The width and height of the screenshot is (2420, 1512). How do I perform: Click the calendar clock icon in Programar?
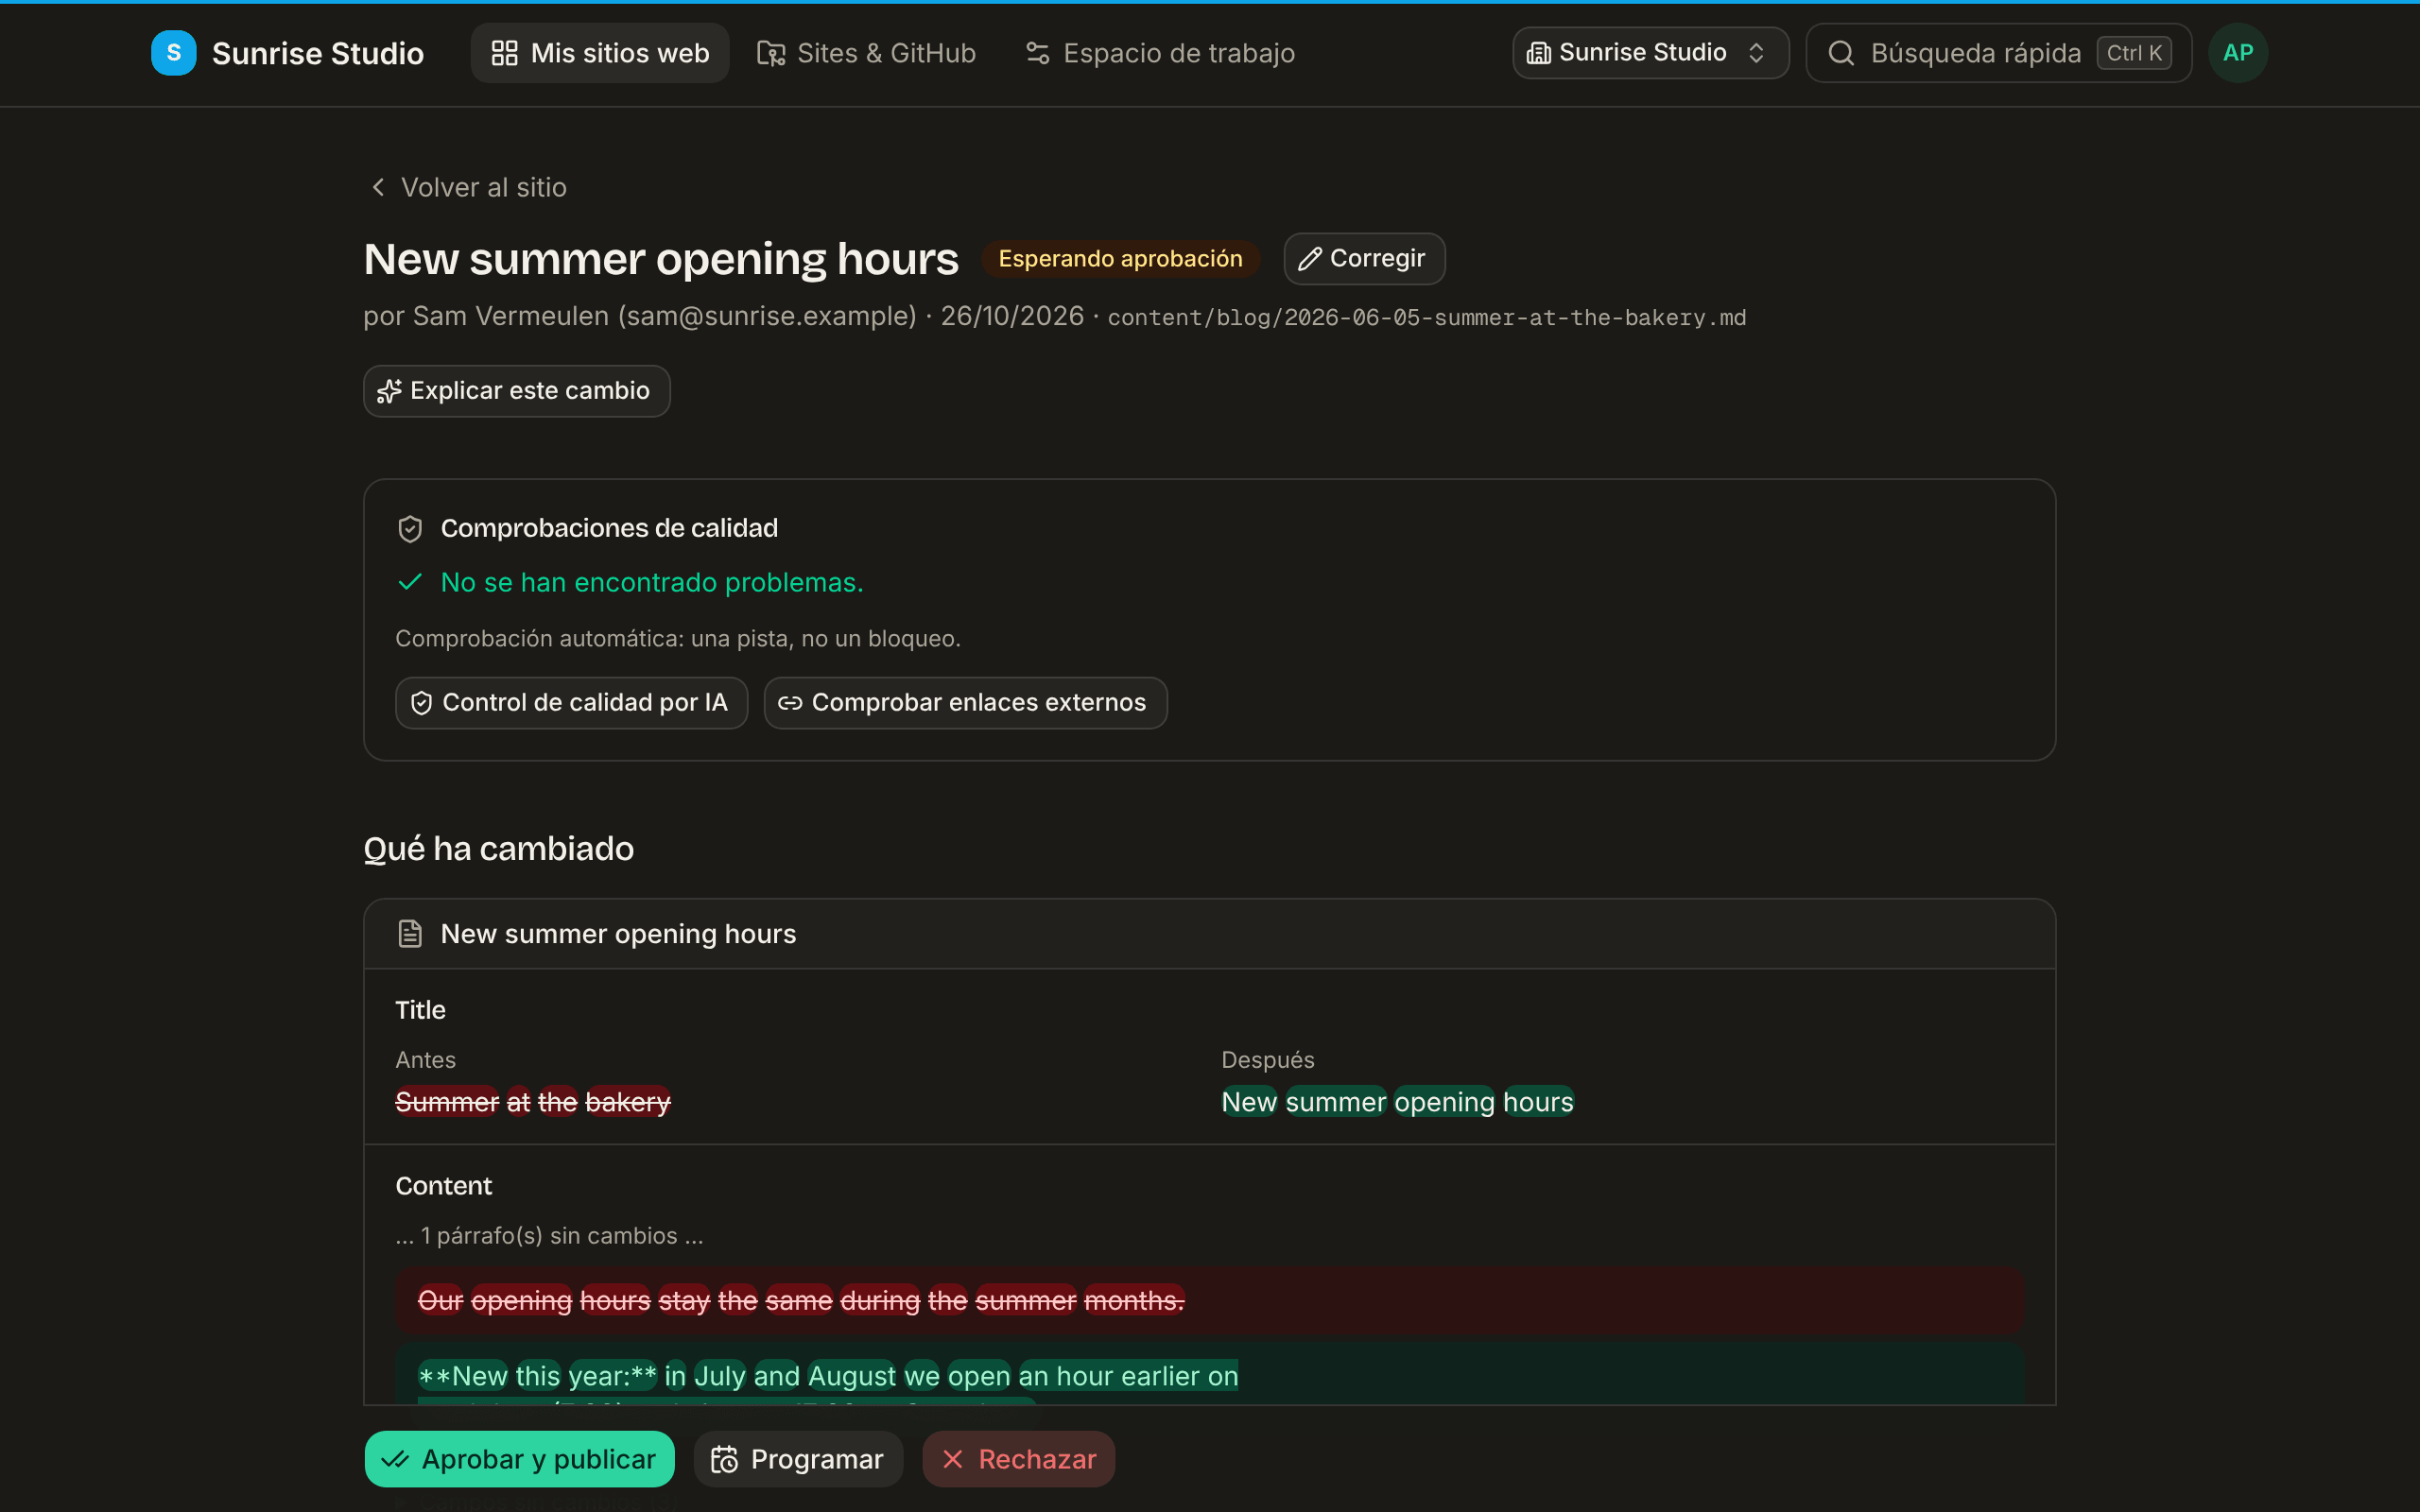click(724, 1459)
